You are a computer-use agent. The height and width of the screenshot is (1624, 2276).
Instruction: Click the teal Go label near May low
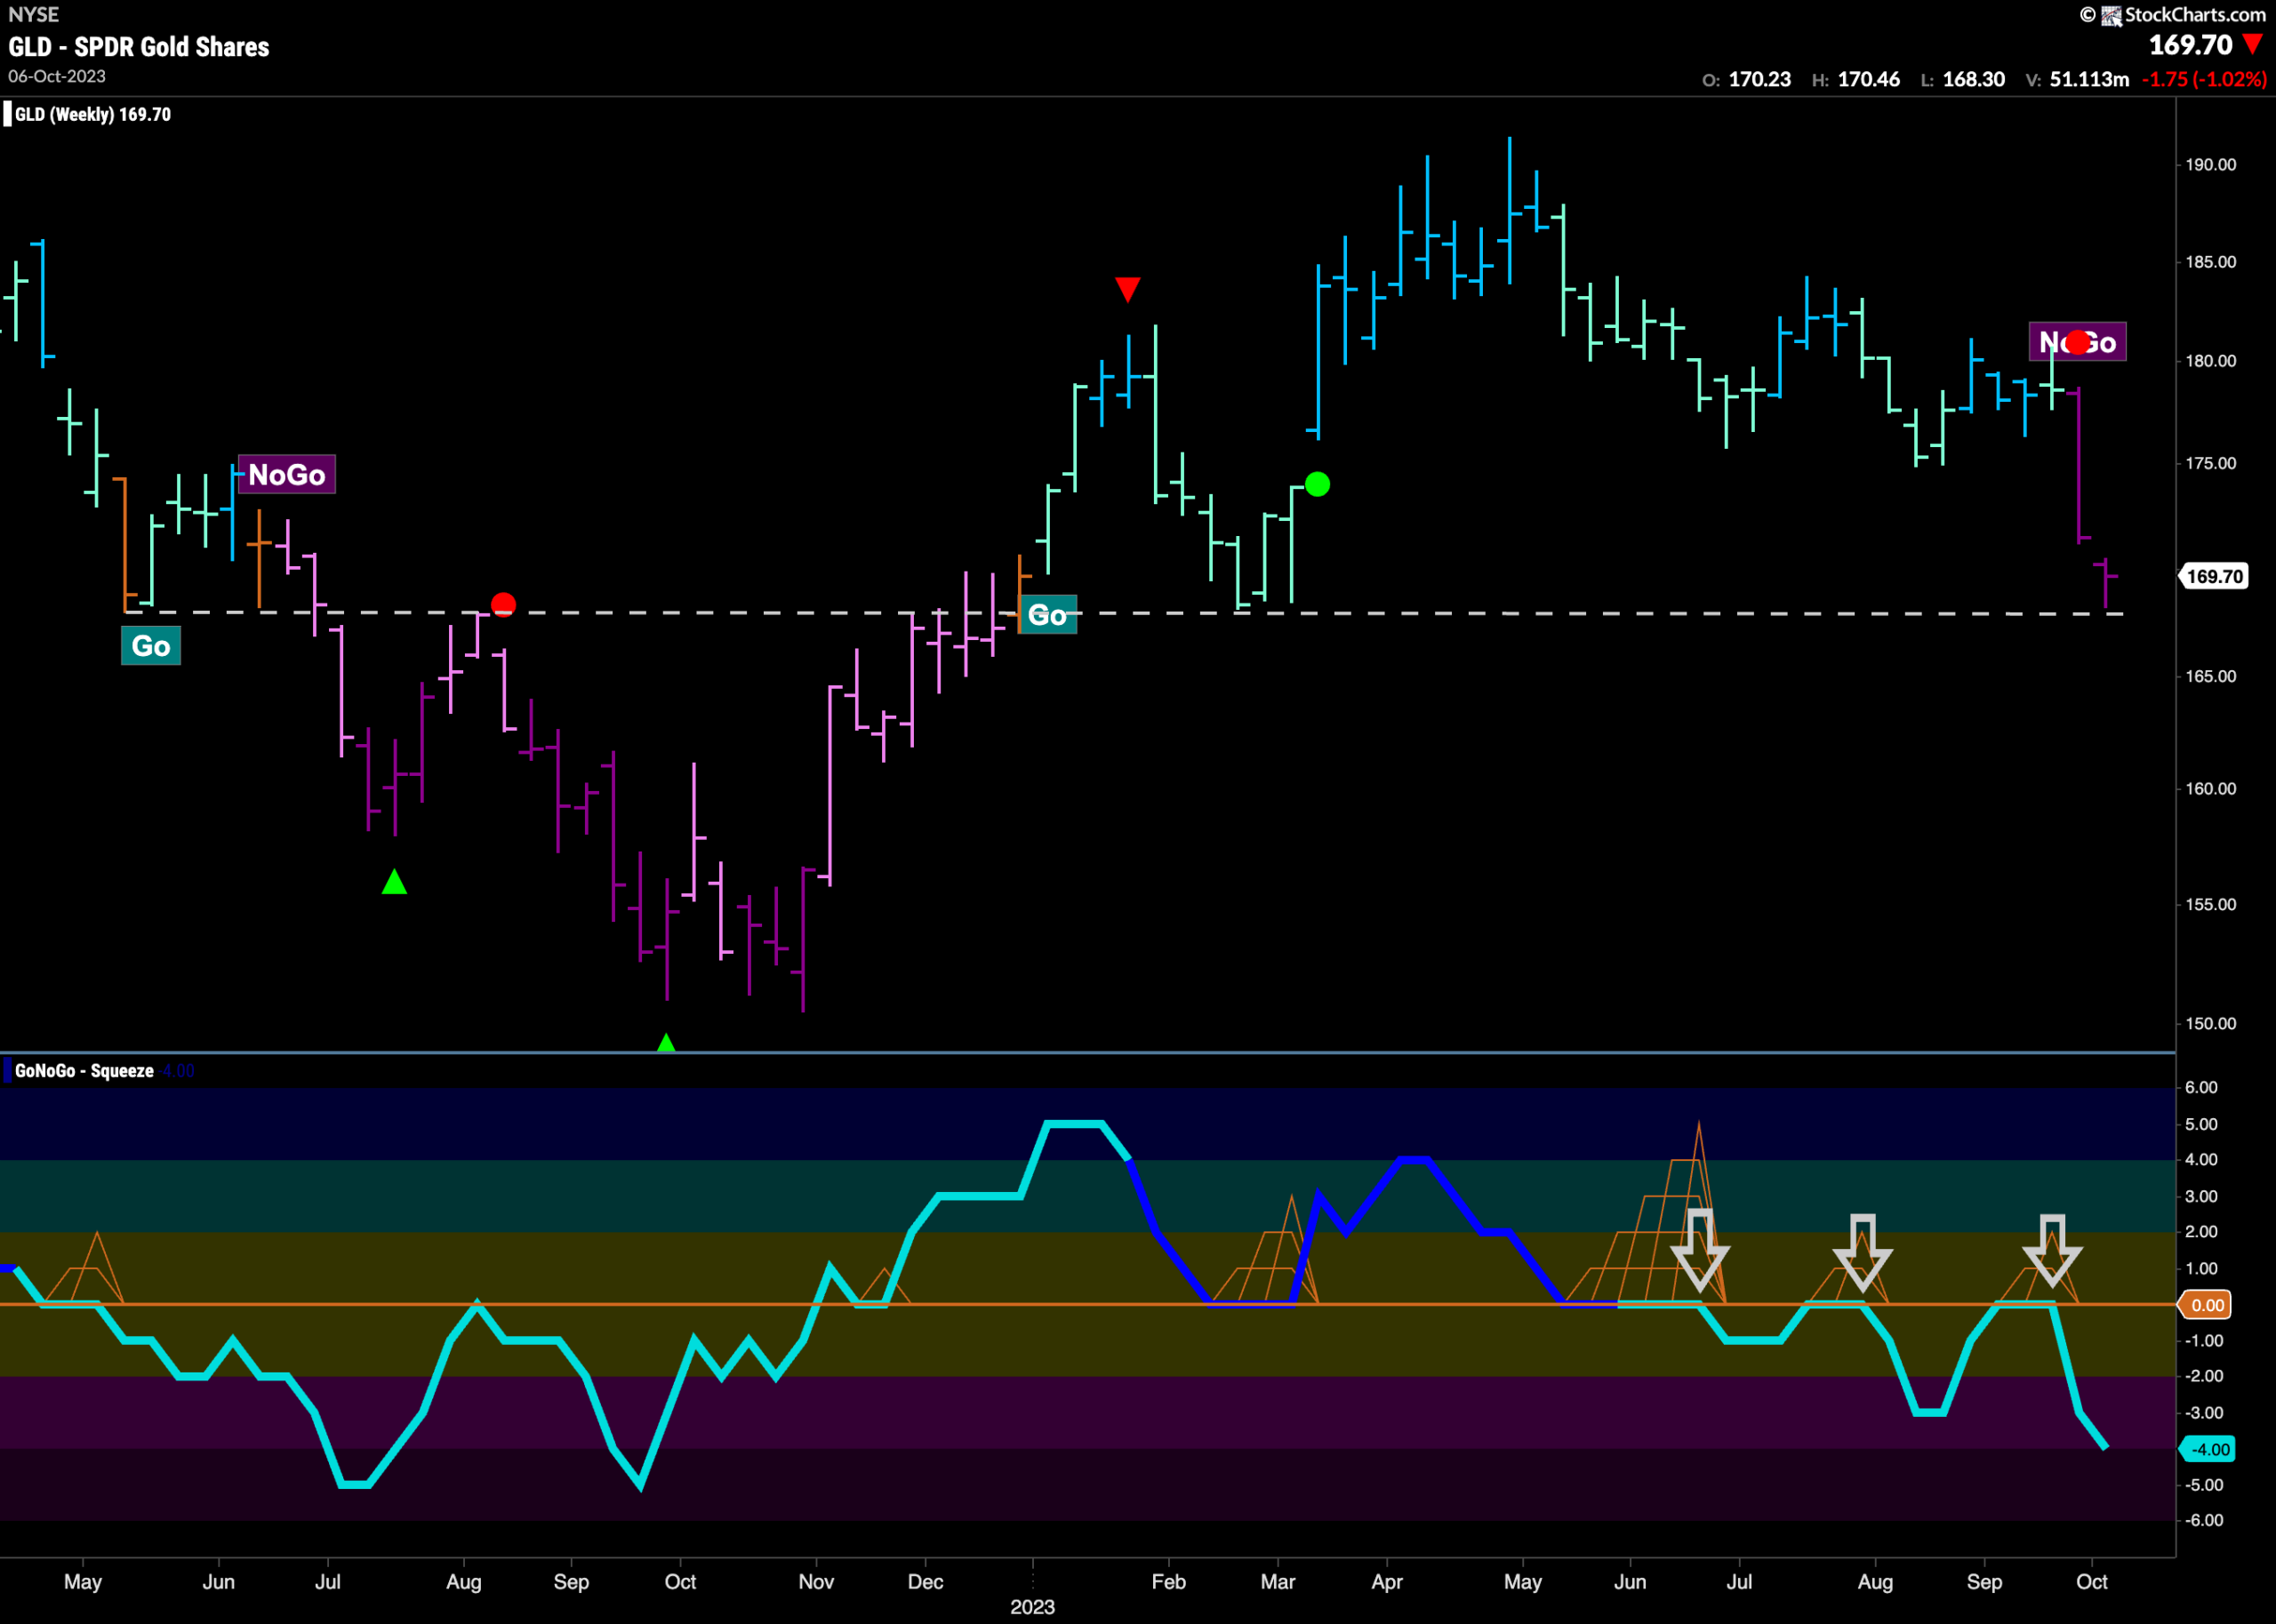click(x=151, y=645)
